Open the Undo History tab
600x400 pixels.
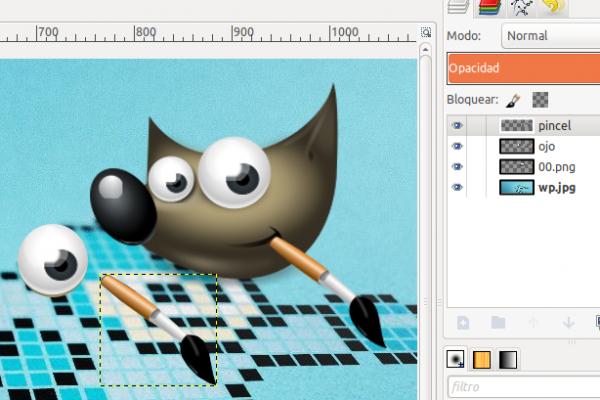click(553, 7)
